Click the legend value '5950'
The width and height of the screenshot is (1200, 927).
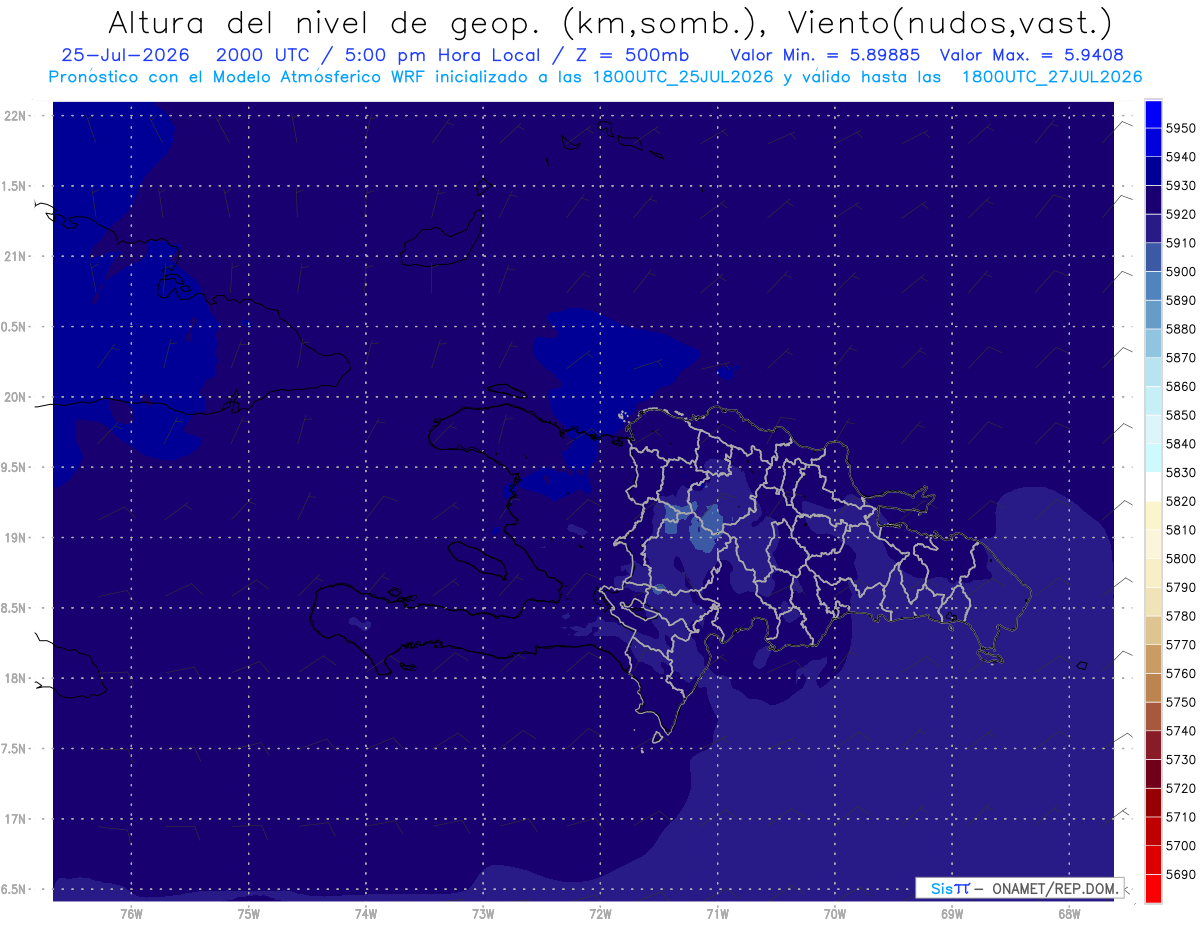[1181, 128]
